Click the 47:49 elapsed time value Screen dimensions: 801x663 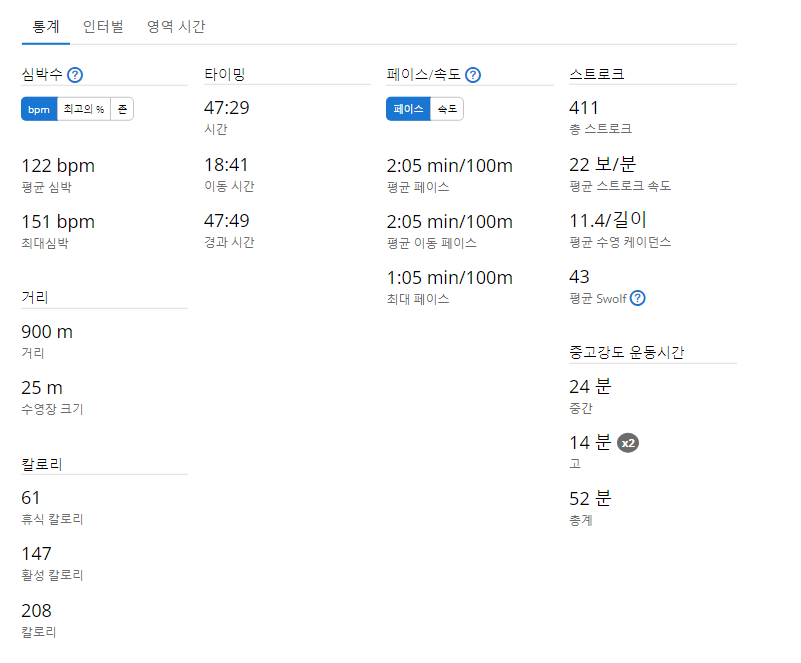pyautogui.click(x=227, y=221)
